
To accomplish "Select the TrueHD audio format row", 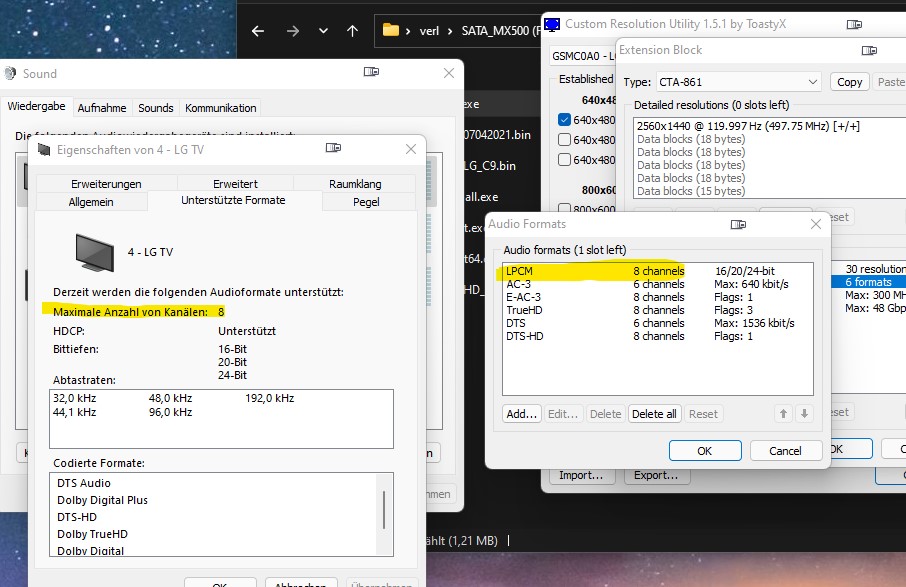I will point(658,310).
